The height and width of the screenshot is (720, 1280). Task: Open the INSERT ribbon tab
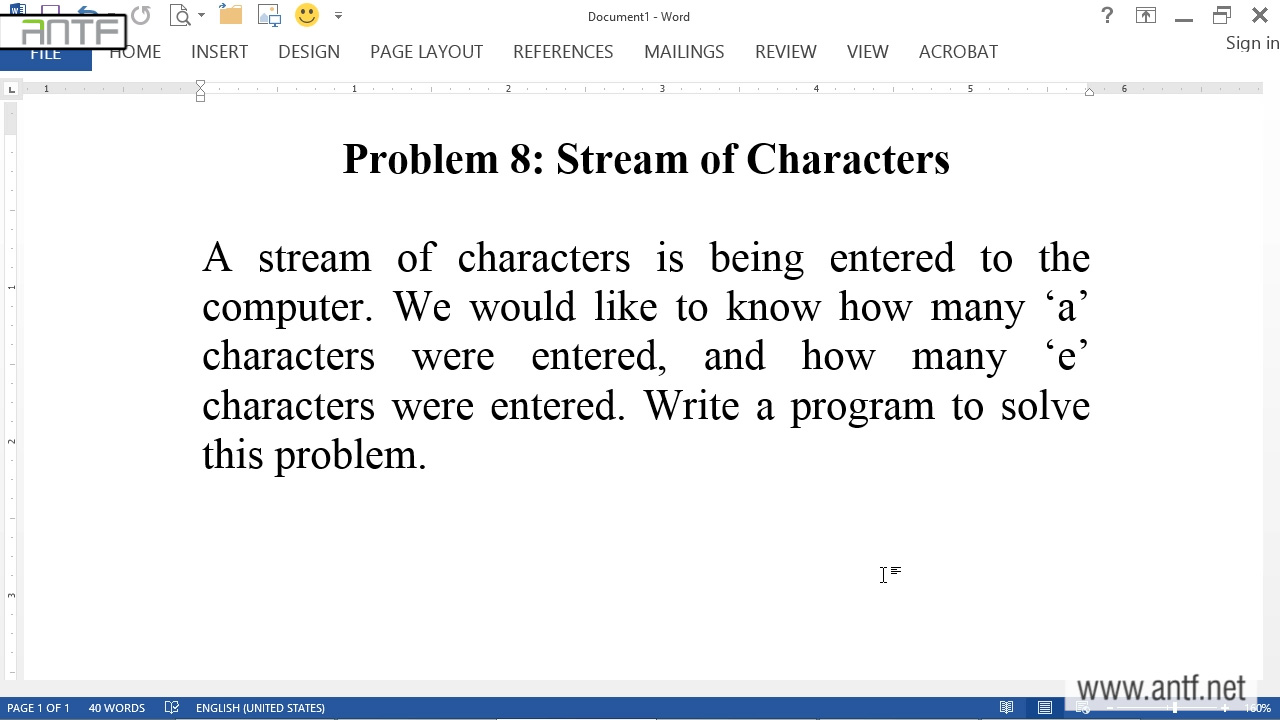click(219, 52)
